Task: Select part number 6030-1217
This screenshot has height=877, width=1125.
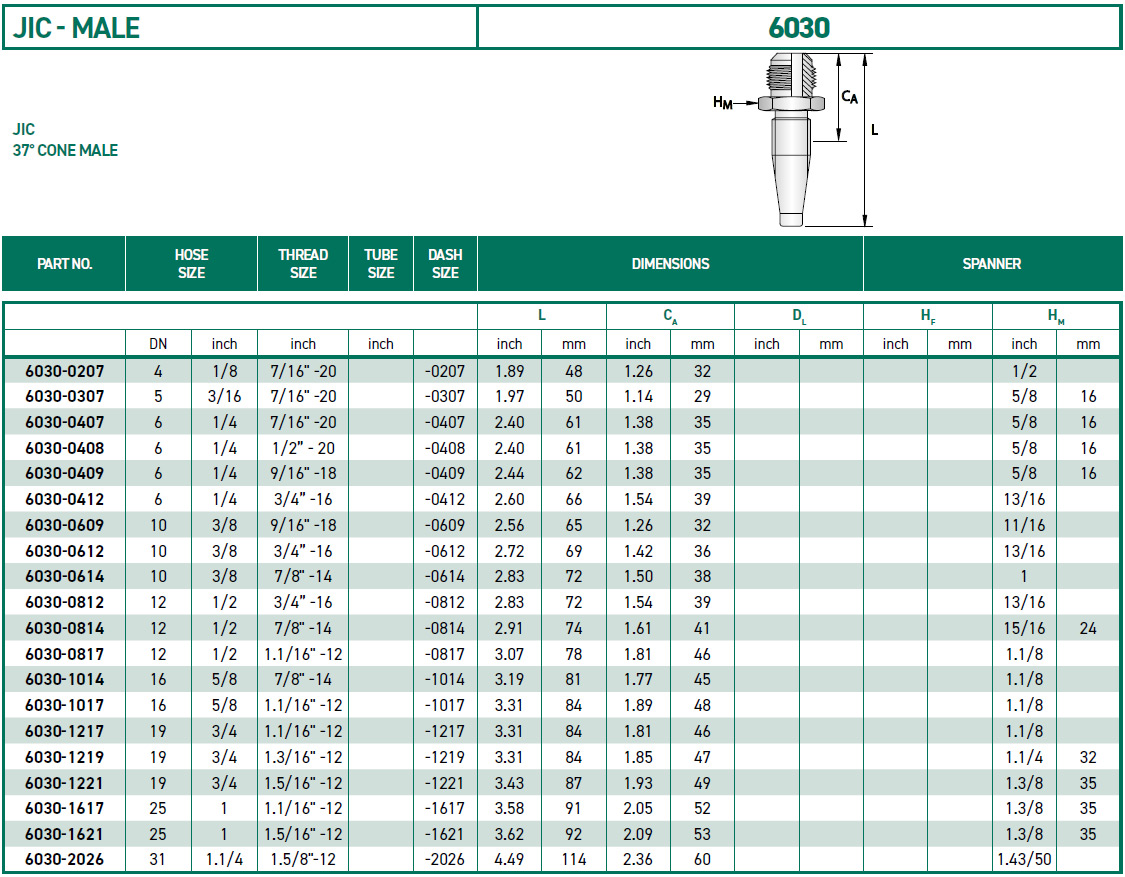Action: [x=65, y=731]
